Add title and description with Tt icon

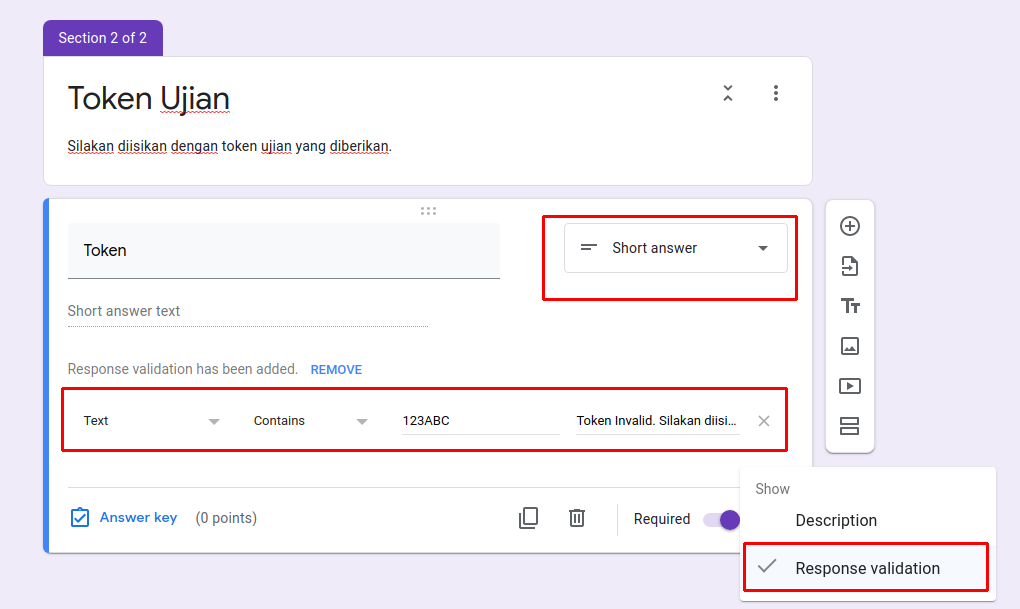click(x=850, y=306)
